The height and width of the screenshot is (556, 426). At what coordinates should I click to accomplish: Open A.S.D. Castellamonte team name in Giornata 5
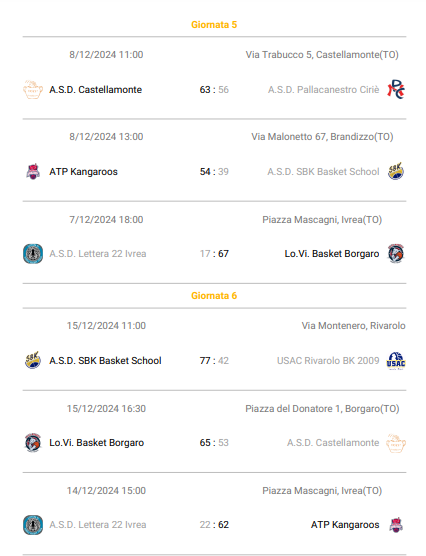95,90
